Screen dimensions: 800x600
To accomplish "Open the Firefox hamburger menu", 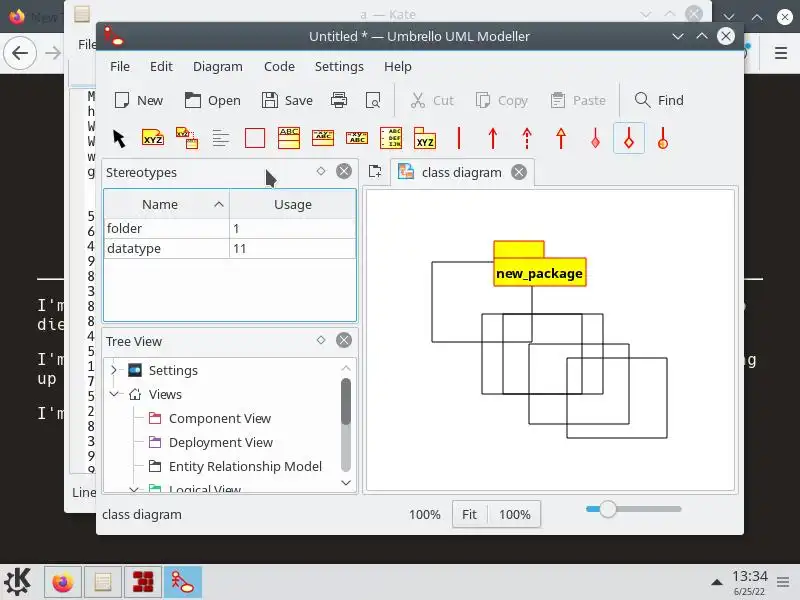I will coord(781,53).
